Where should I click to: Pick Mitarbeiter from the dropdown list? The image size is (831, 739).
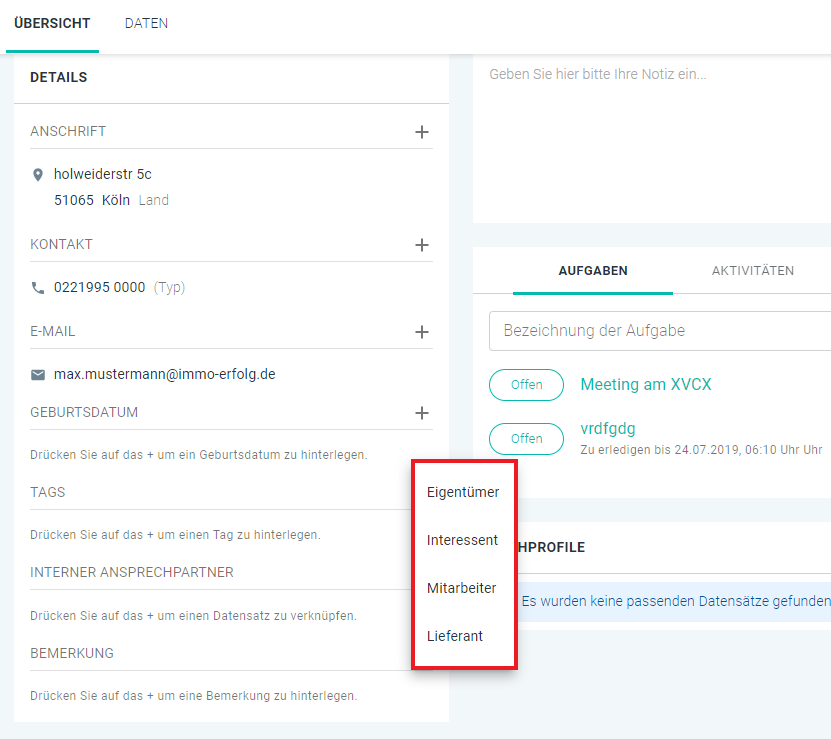pyautogui.click(x=461, y=588)
